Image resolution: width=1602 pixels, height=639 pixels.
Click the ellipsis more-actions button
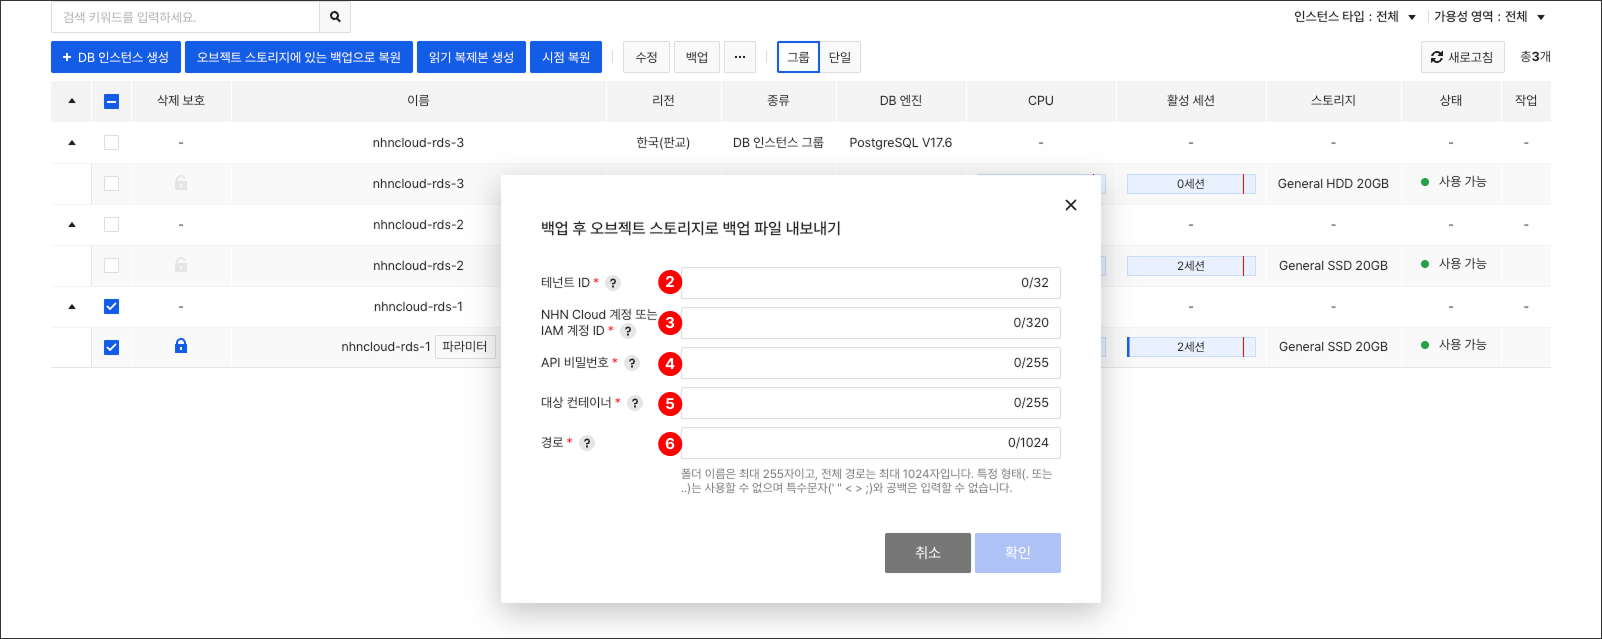740,57
